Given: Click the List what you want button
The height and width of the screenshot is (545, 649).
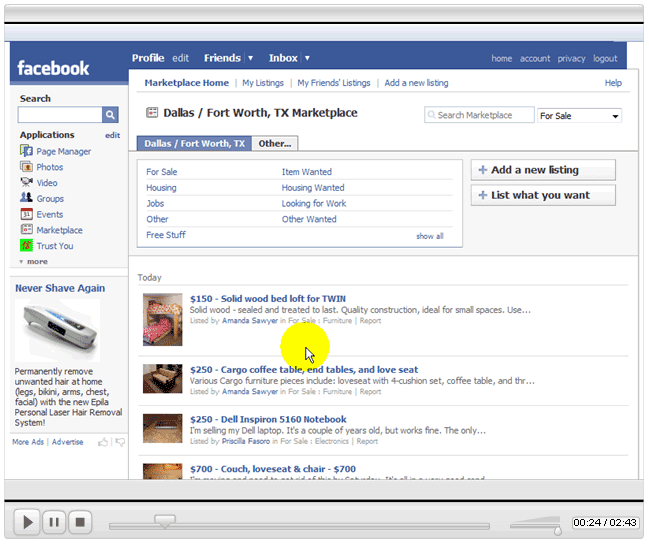Looking at the screenshot, I should [x=543, y=195].
